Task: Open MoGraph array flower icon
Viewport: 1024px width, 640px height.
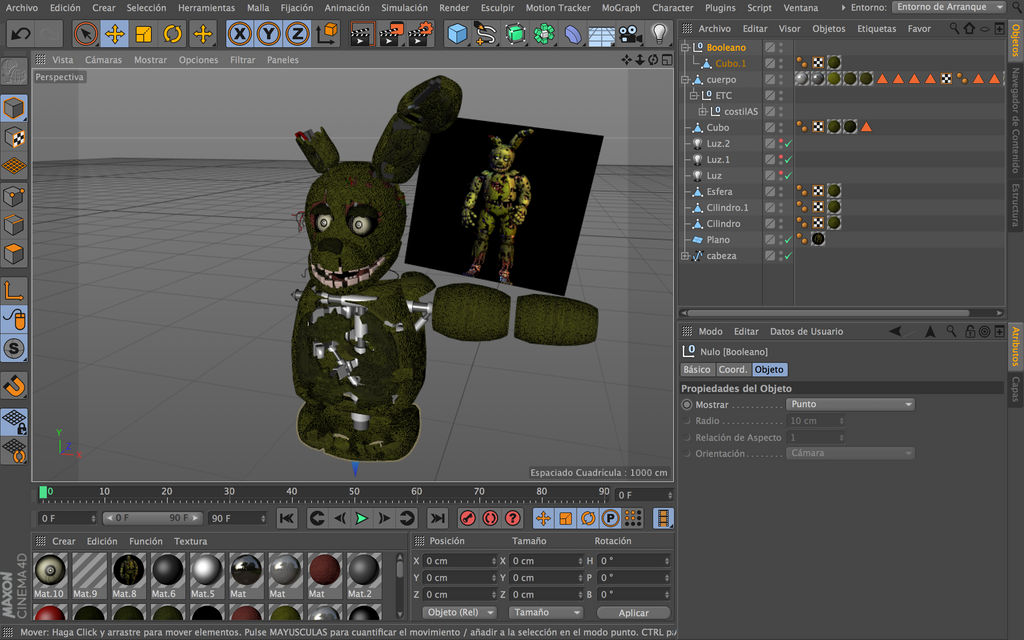Action: (x=543, y=34)
